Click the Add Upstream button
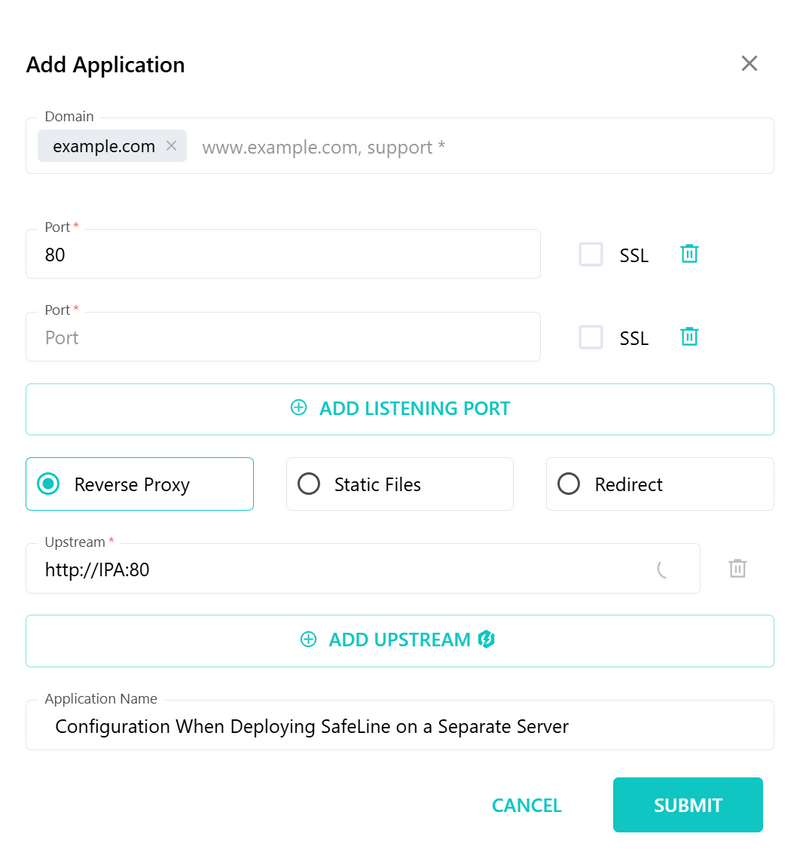This screenshot has width=800, height=867. 400,641
